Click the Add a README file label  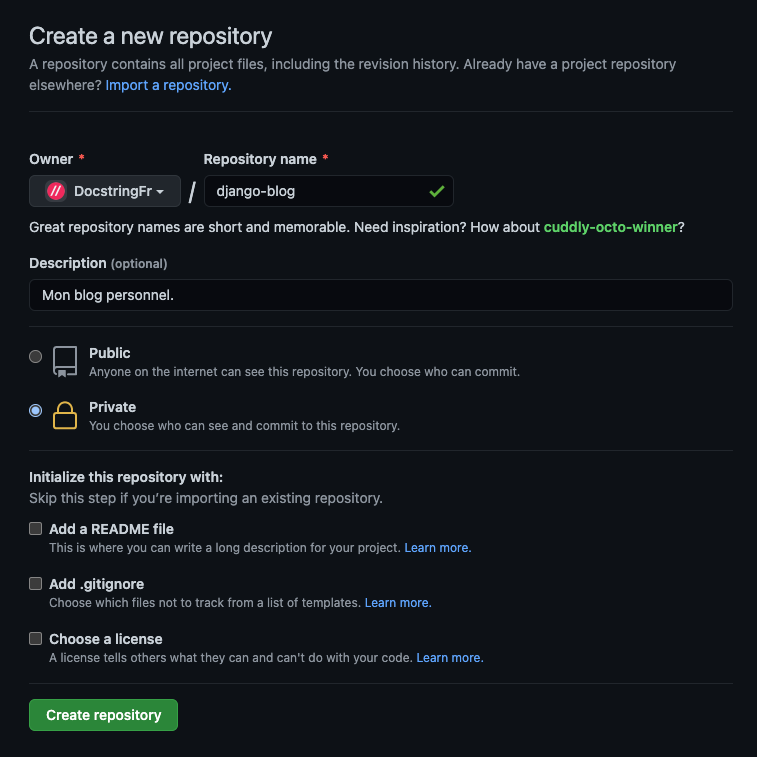112,529
